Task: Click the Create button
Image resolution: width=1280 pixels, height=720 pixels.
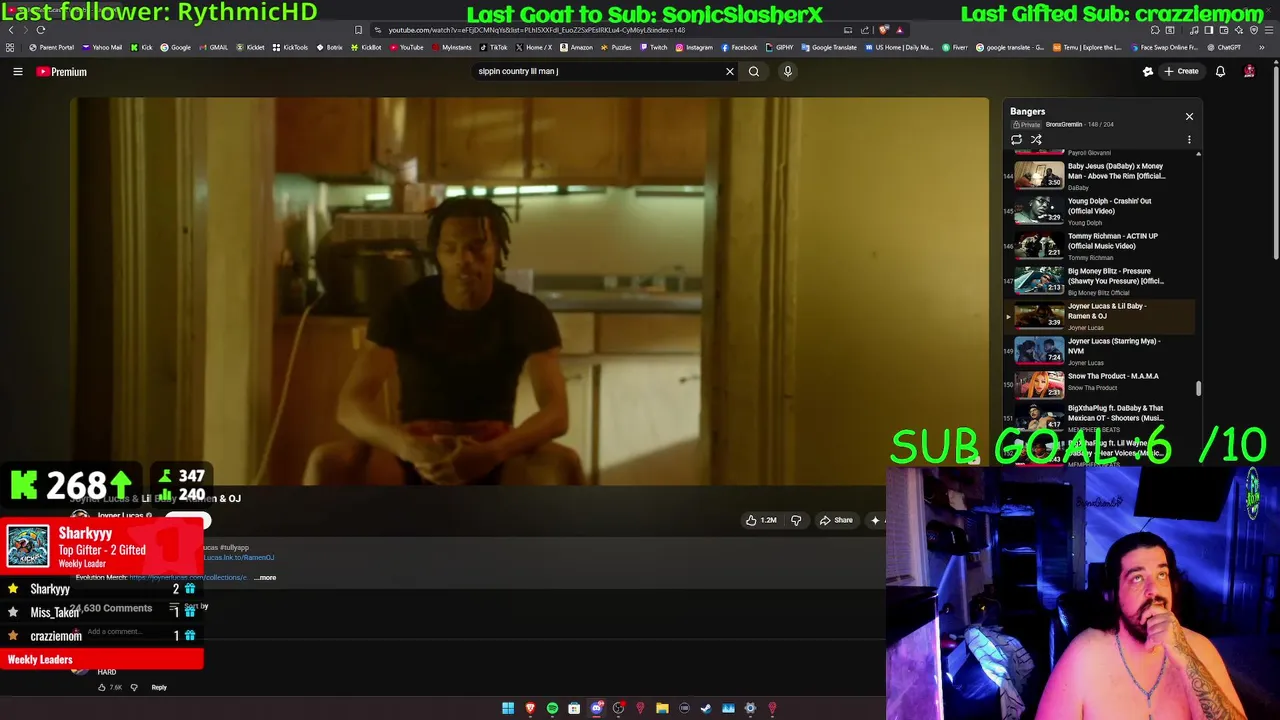Action: [x=1181, y=71]
